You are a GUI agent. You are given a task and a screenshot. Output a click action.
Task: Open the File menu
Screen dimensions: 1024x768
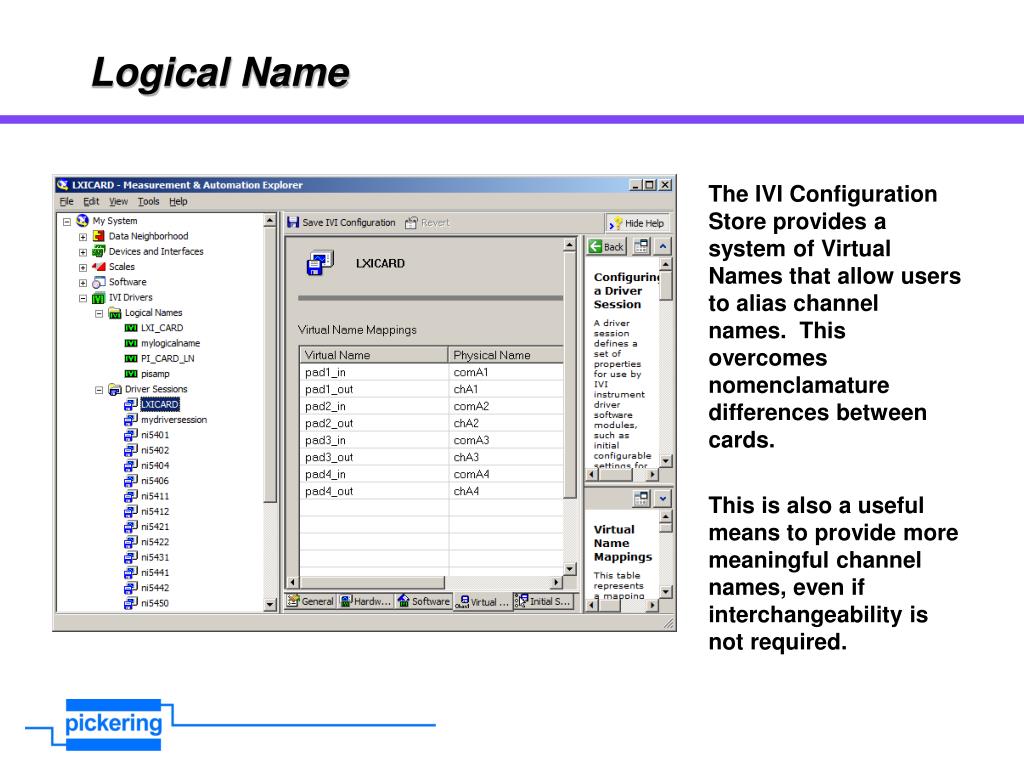click(x=67, y=201)
